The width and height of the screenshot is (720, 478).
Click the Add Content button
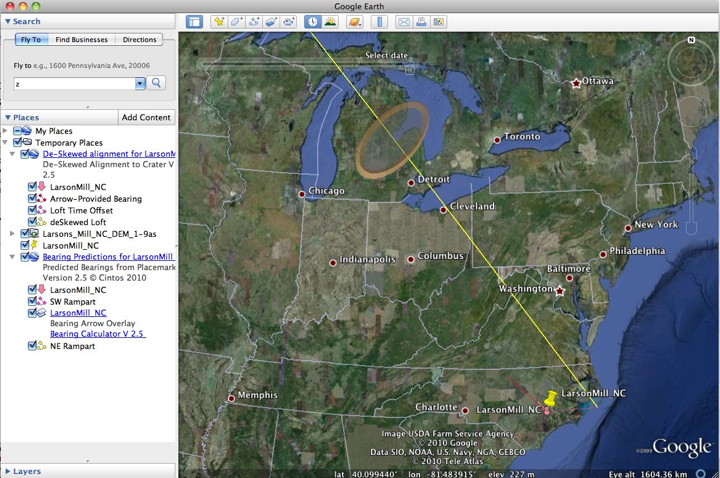tap(146, 117)
